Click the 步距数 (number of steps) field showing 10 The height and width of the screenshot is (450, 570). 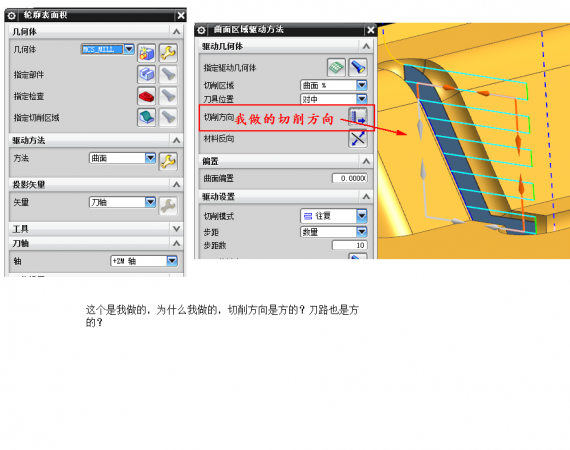click(350, 245)
